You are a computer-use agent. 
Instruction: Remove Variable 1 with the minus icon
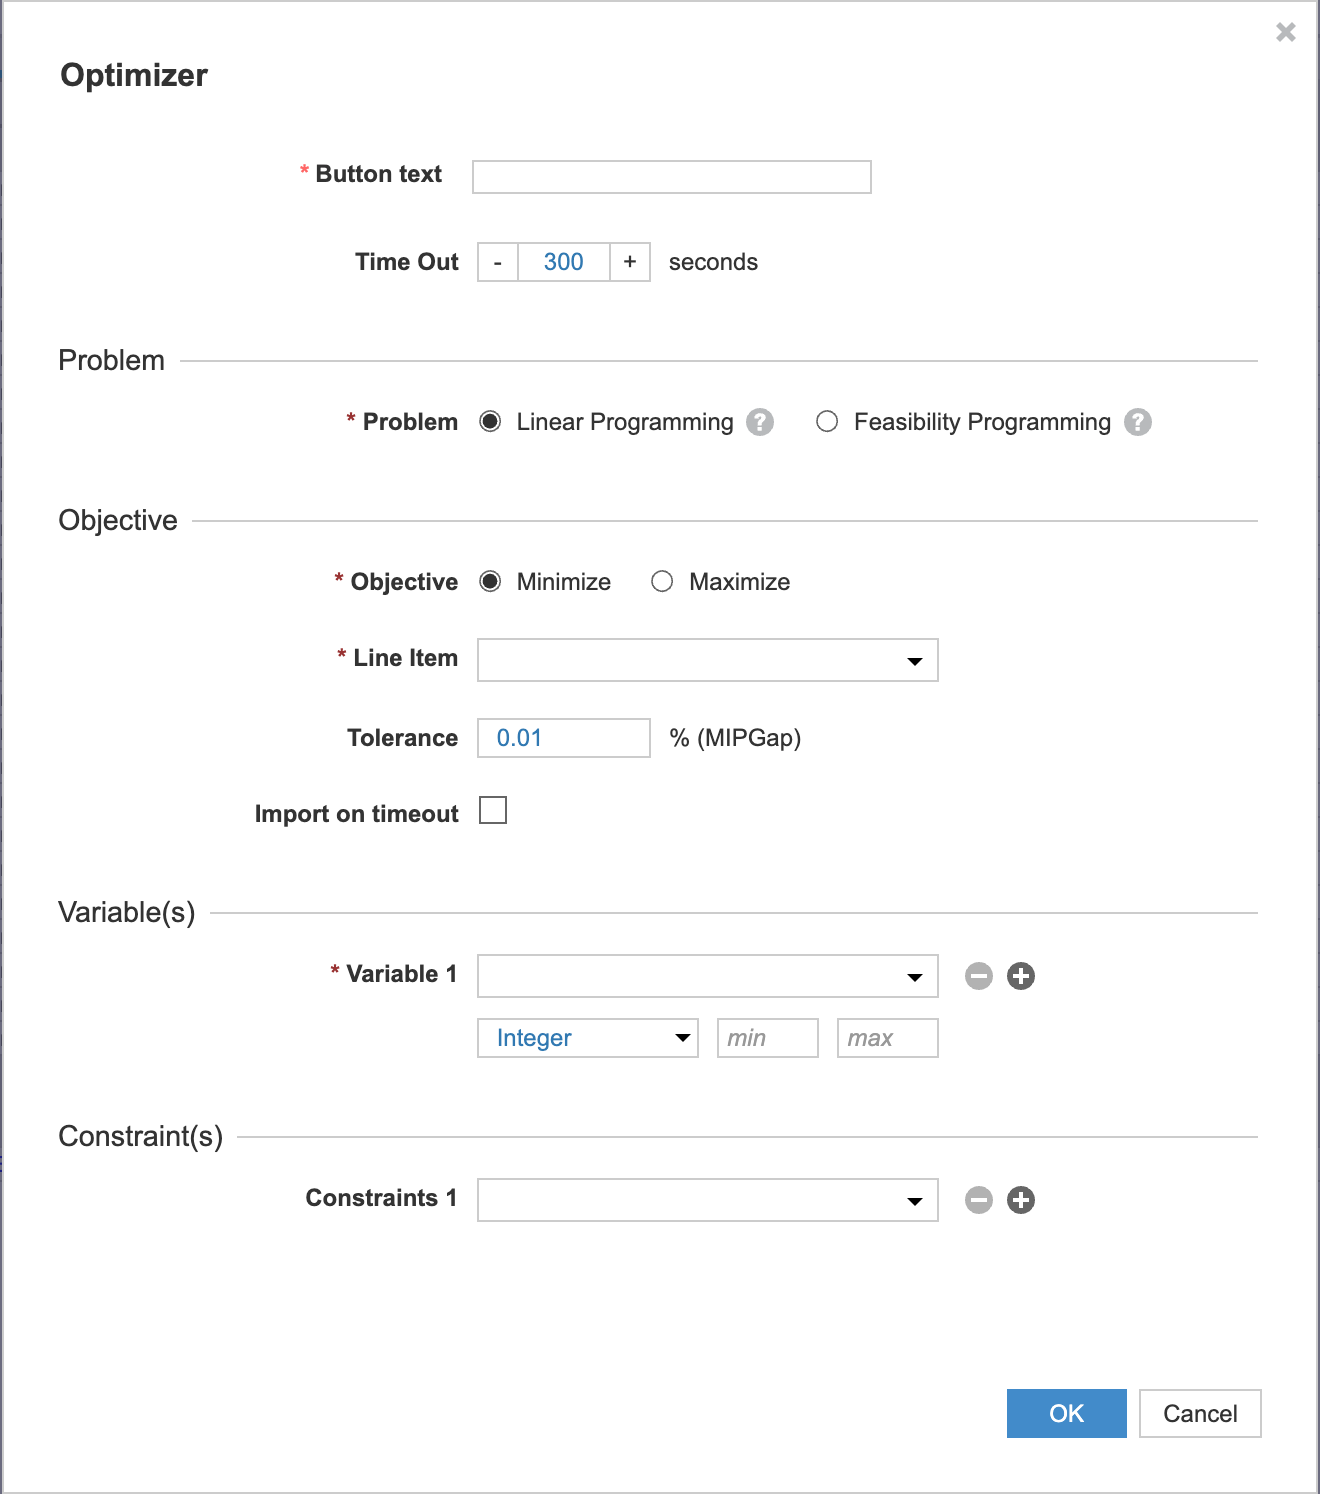[979, 976]
